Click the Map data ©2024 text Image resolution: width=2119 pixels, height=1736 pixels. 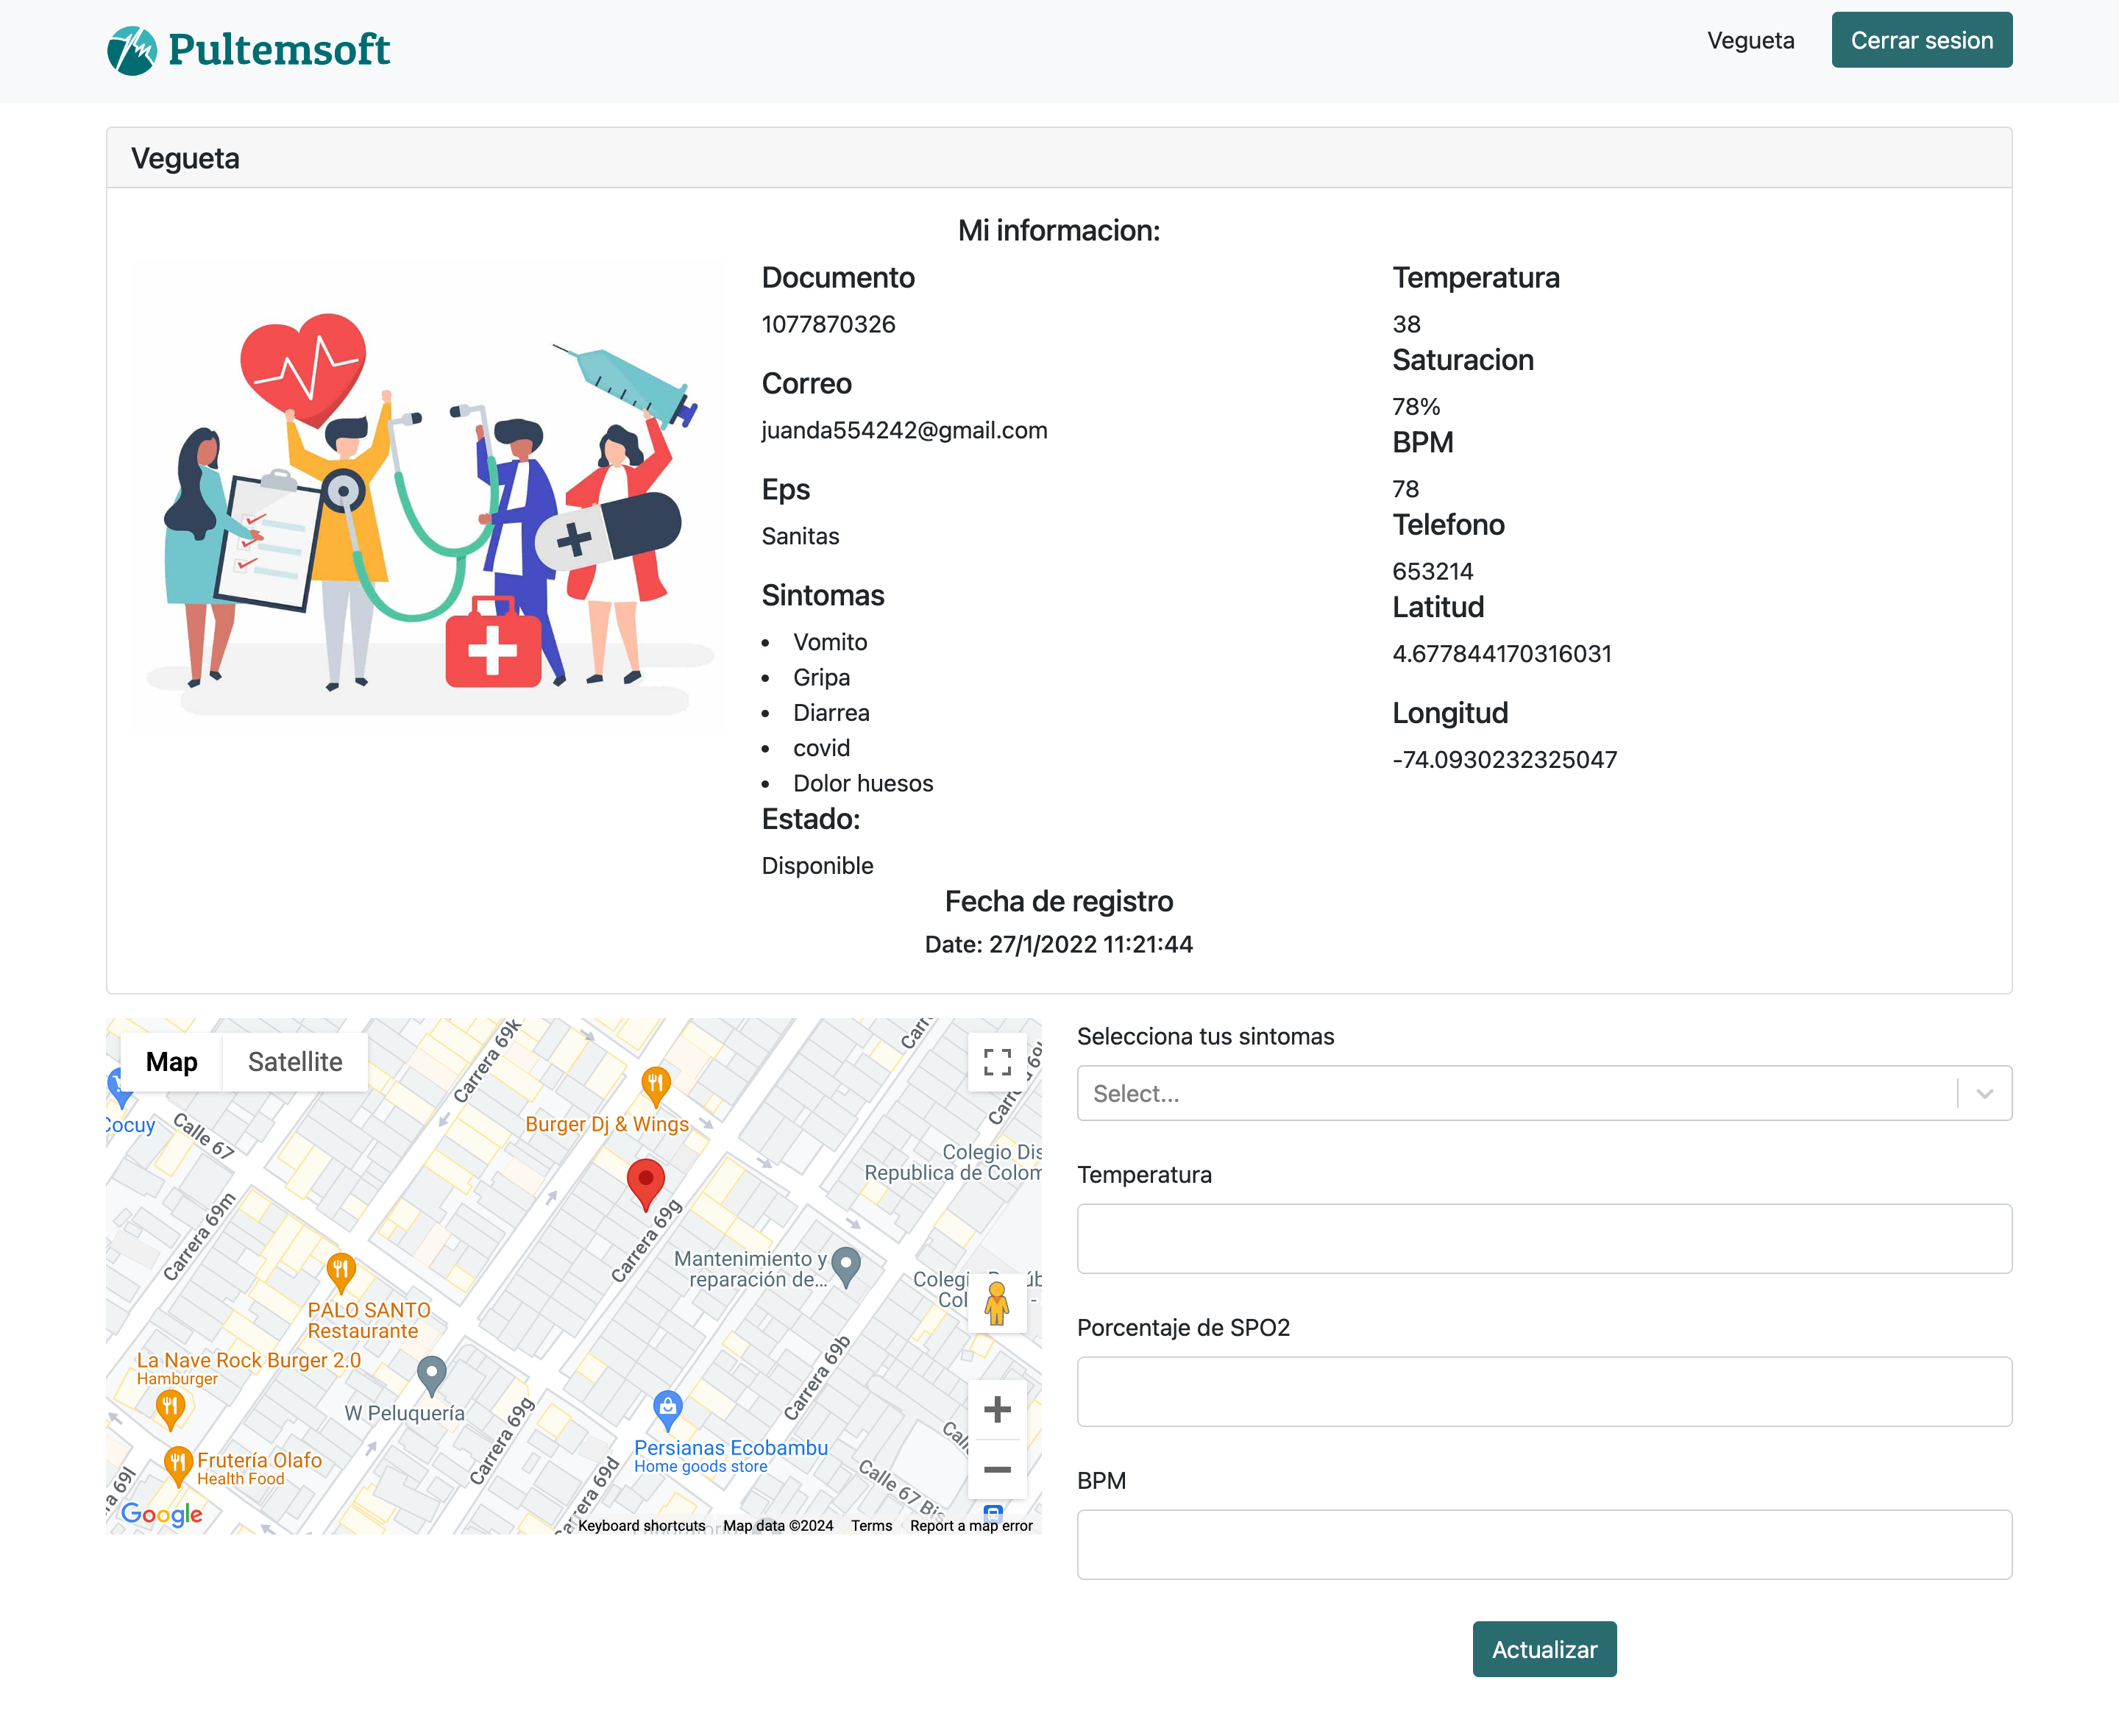pos(778,1526)
